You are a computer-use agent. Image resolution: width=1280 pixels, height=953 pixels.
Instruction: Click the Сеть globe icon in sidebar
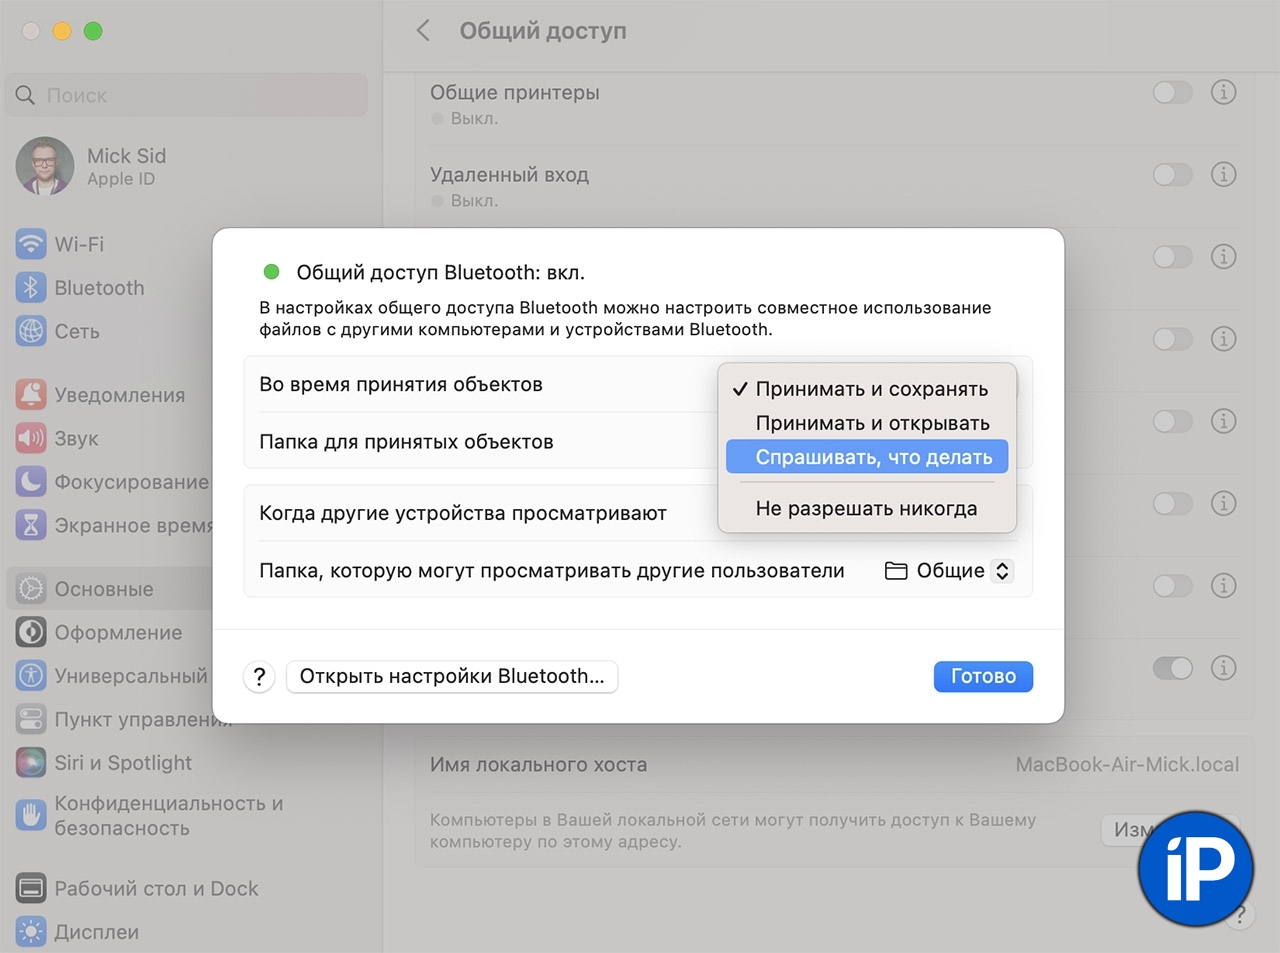(31, 331)
